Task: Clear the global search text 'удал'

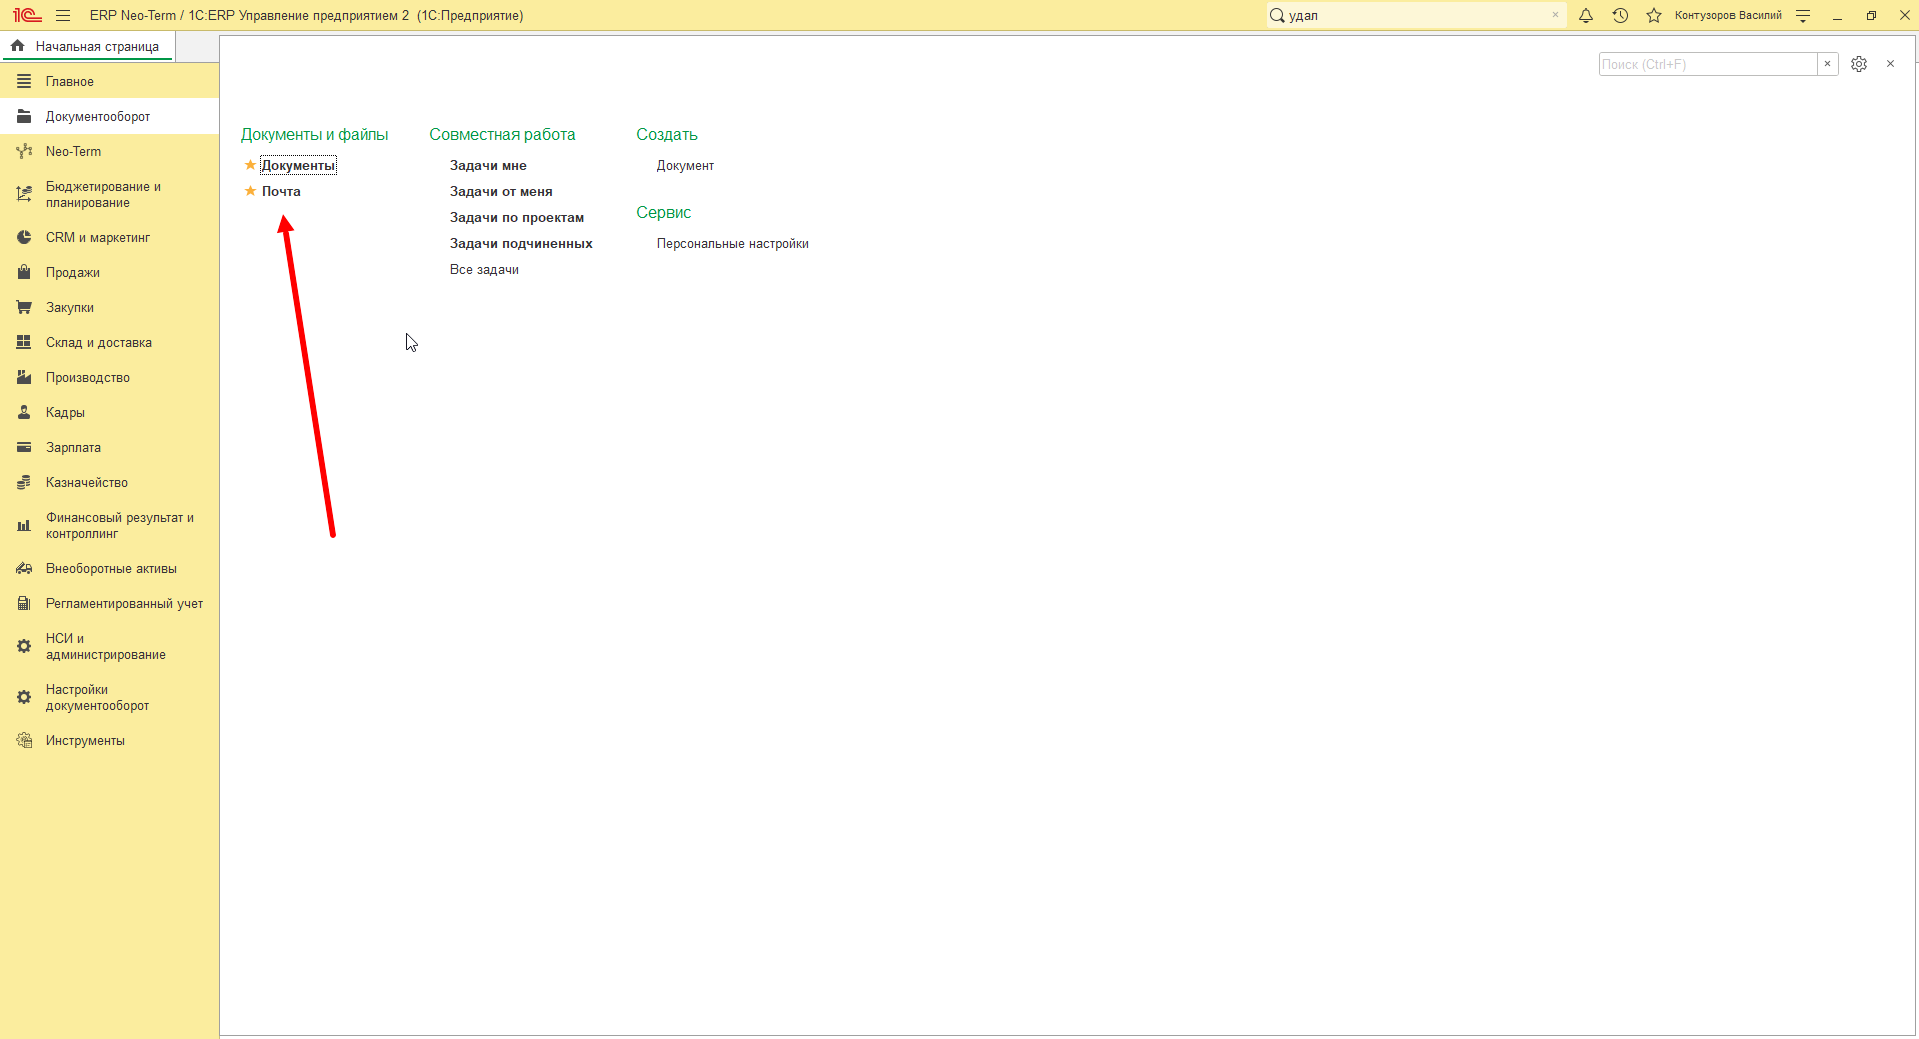Action: 1555,15
